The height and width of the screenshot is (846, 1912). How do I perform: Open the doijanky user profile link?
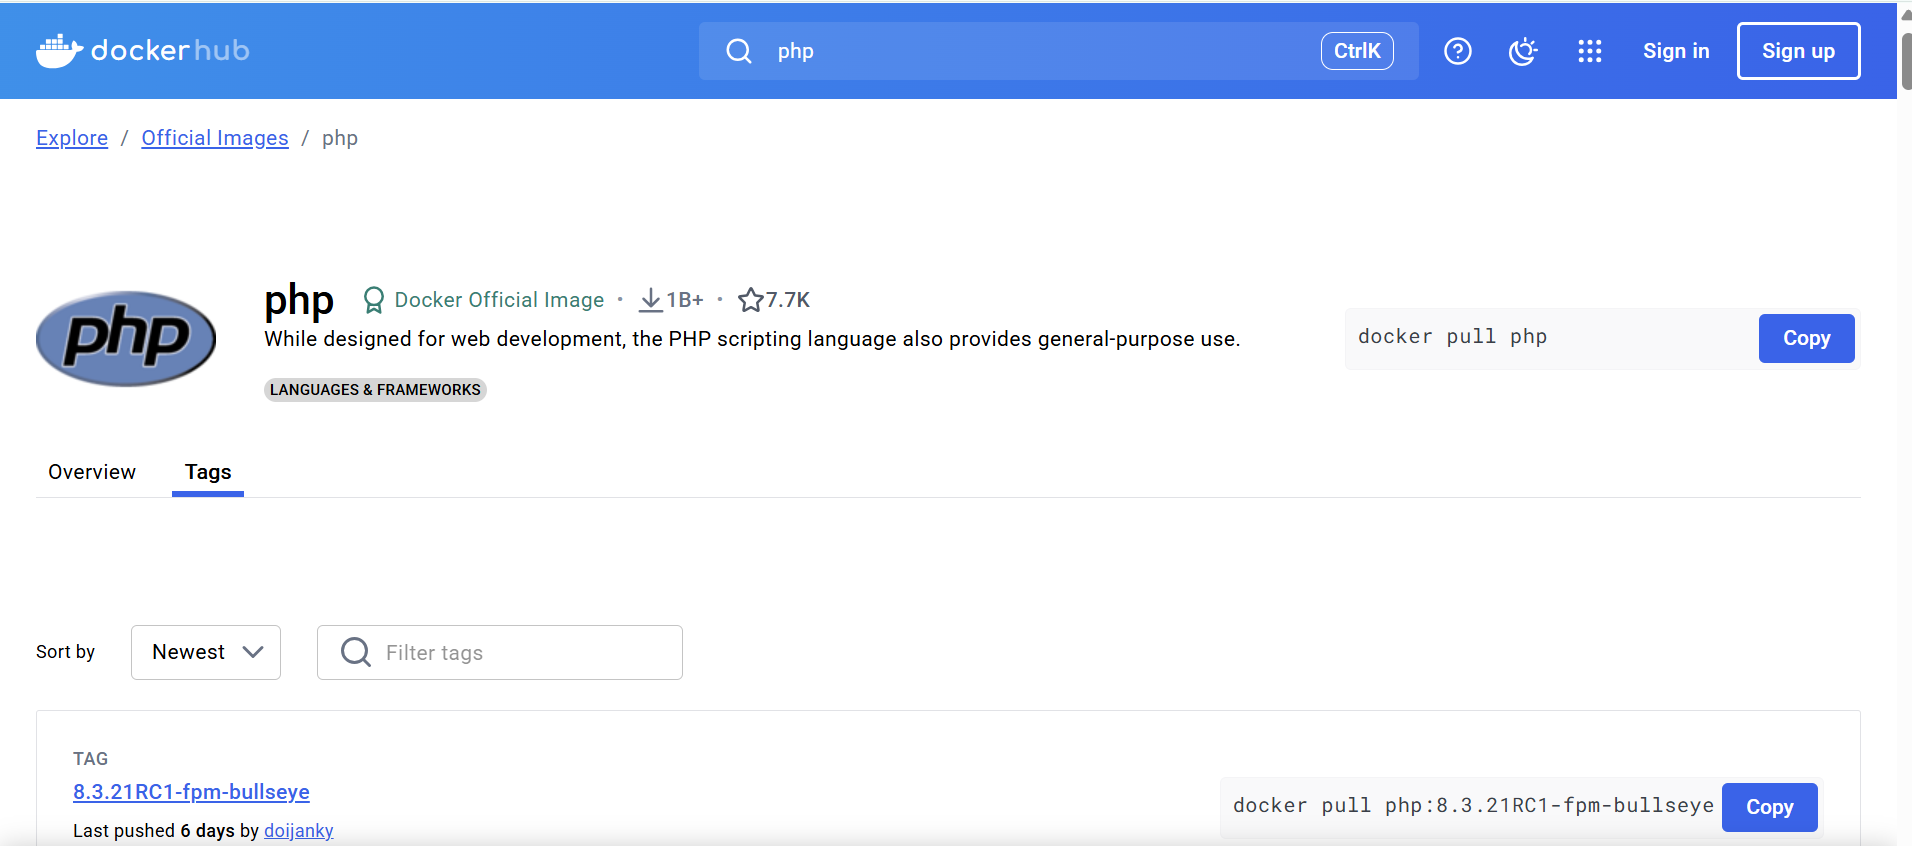point(299,831)
